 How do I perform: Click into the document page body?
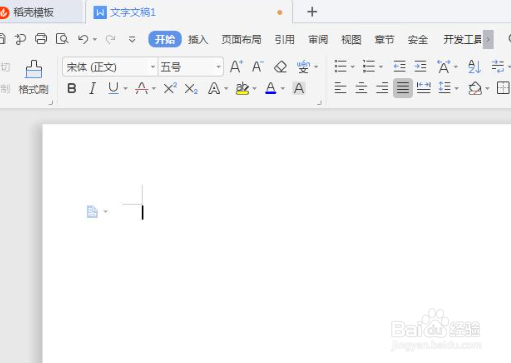click(277, 243)
